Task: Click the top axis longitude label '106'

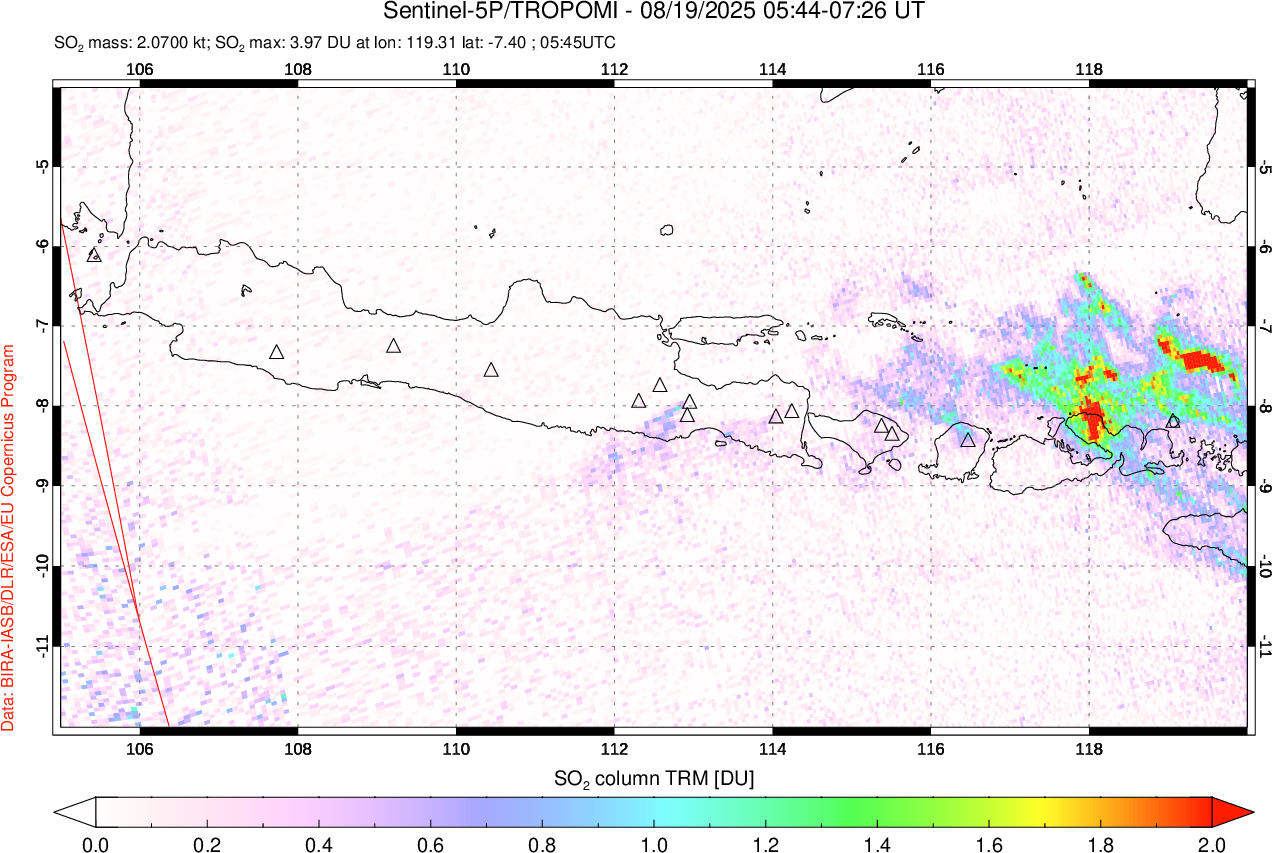Action: [140, 69]
